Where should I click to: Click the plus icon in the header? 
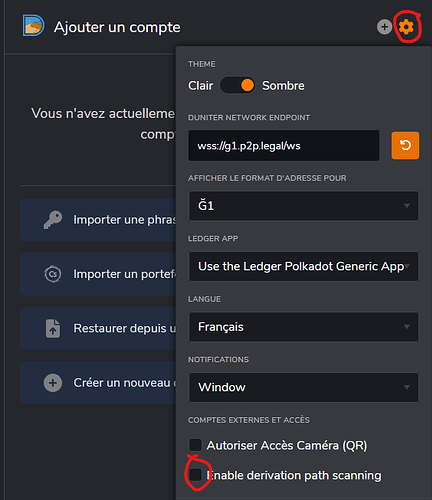(x=384, y=27)
